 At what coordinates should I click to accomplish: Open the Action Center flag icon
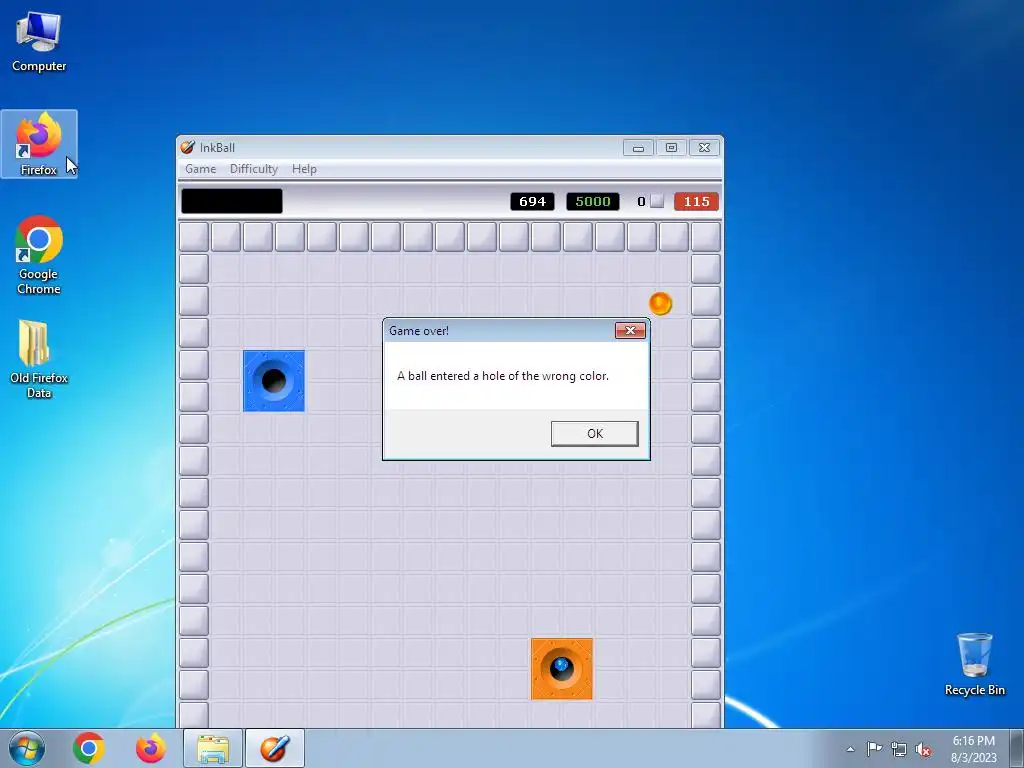tap(874, 749)
